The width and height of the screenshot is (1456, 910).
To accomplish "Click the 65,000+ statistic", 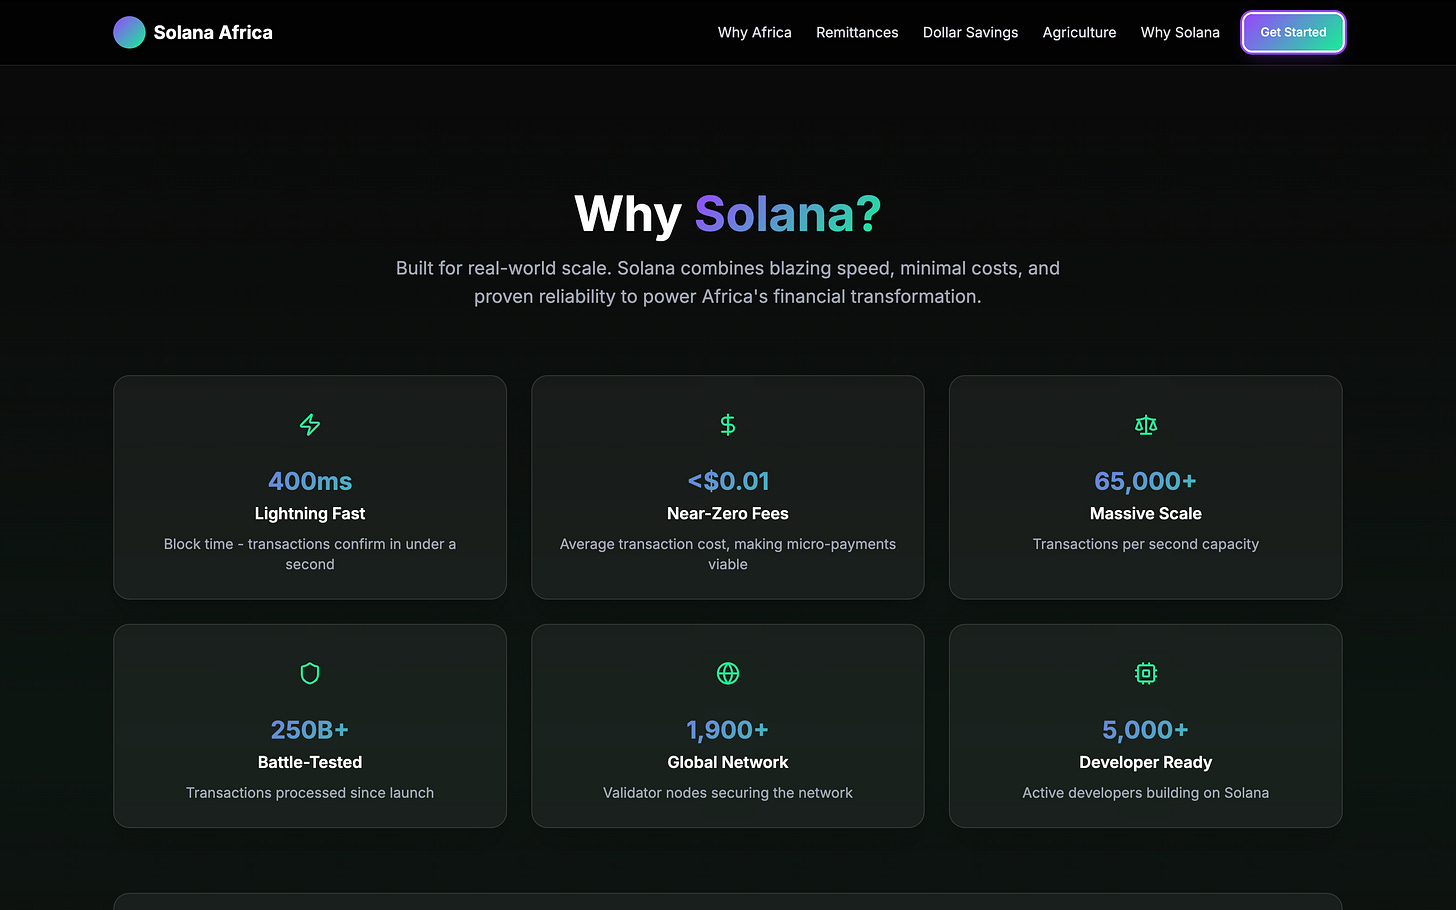I will [1146, 481].
